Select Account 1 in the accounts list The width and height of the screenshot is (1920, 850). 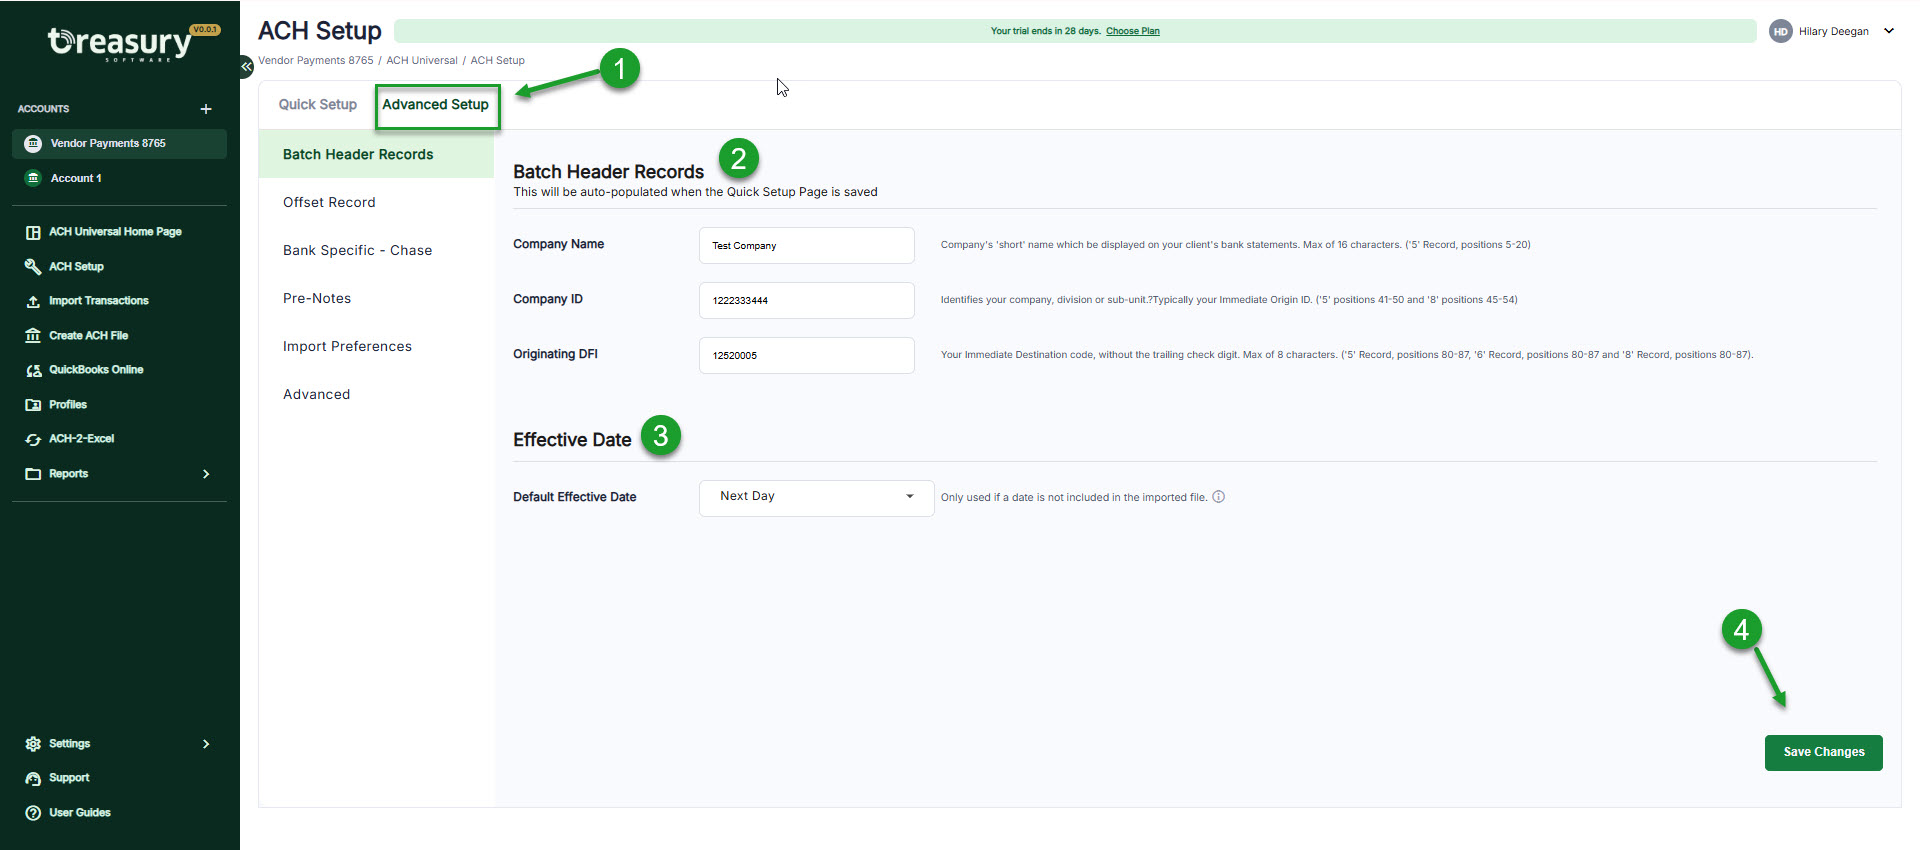[x=119, y=178]
